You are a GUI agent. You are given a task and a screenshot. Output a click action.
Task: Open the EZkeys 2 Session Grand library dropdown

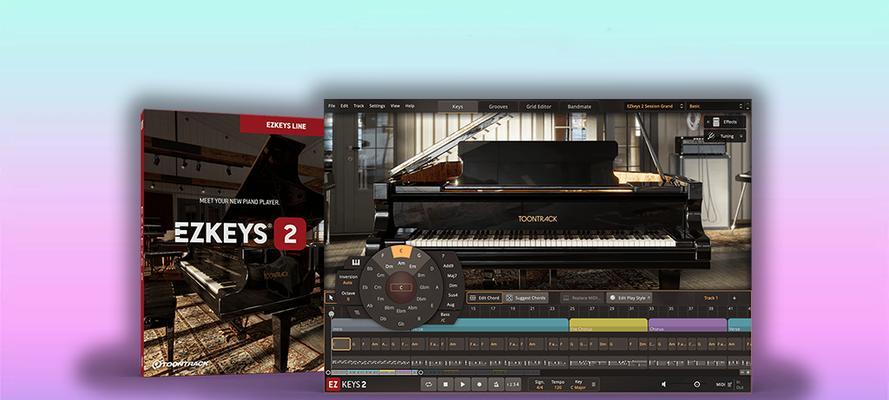pos(654,106)
